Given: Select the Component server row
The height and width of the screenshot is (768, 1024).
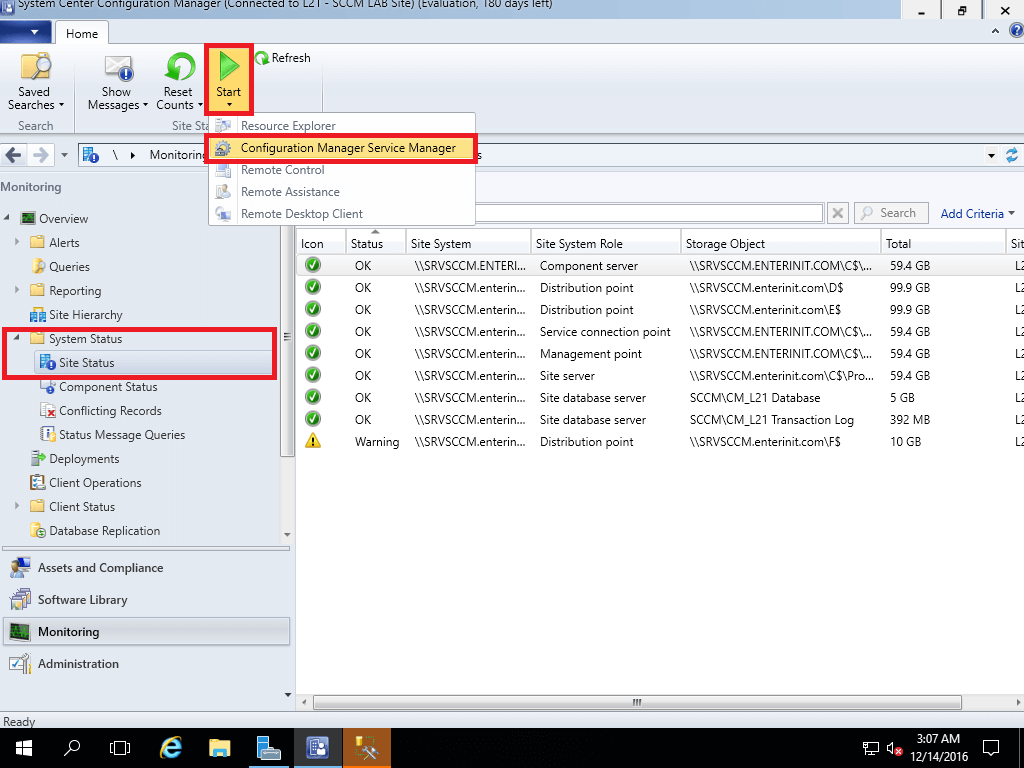Looking at the screenshot, I should (x=660, y=266).
